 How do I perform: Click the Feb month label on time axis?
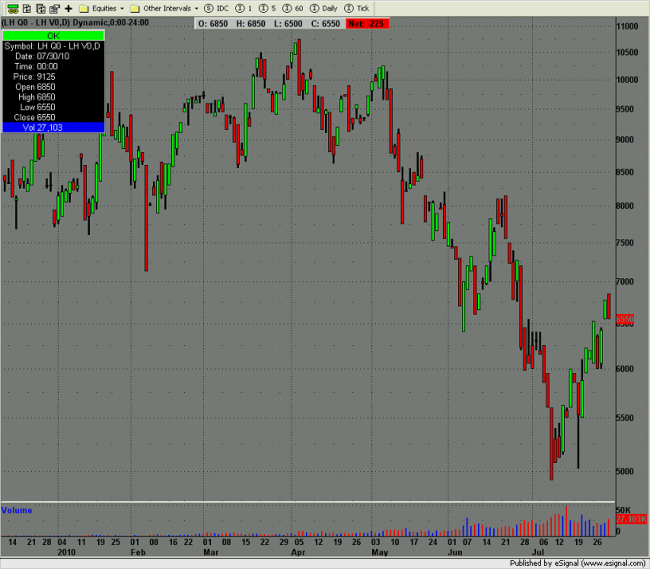click(138, 552)
